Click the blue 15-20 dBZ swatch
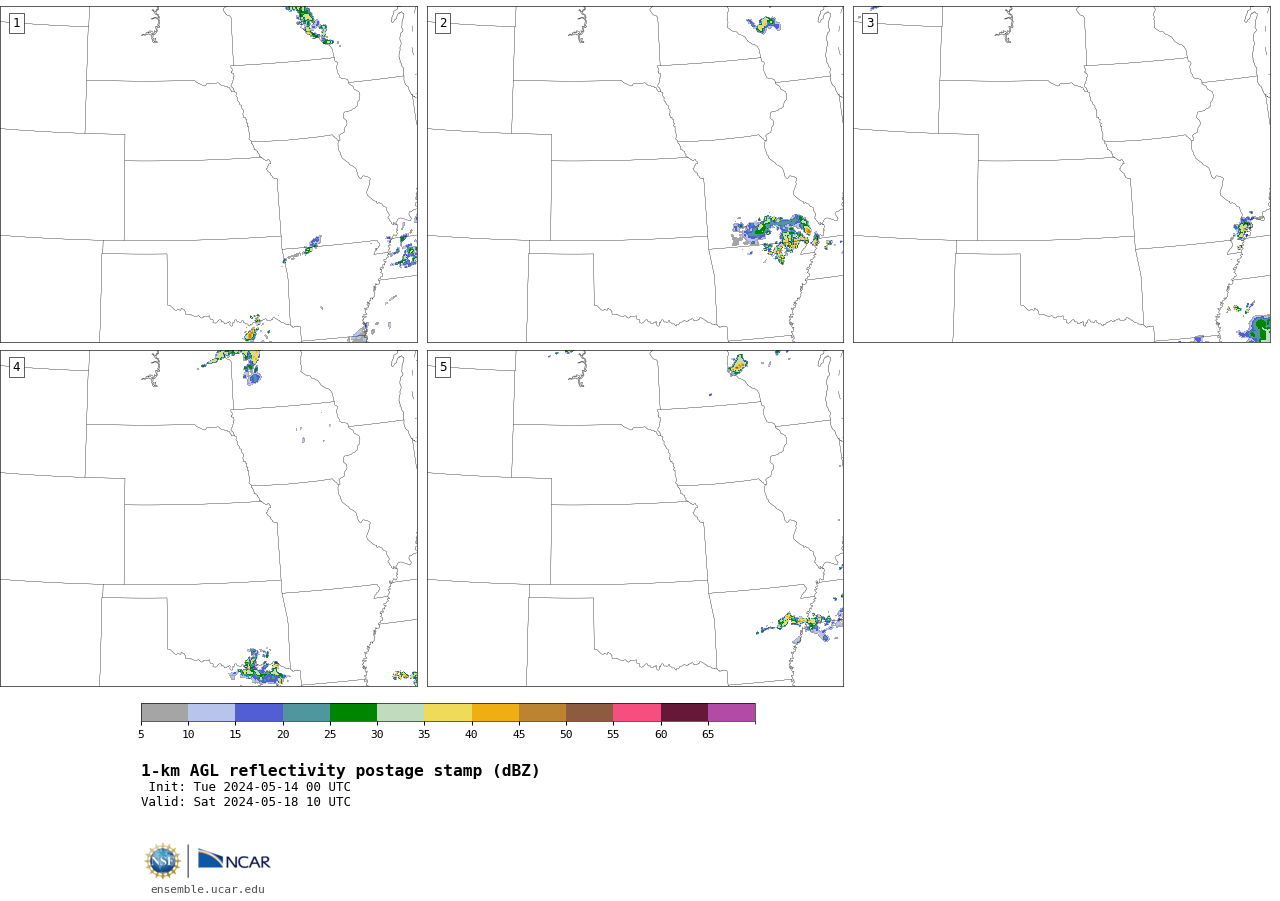The height and width of the screenshot is (901, 1280). pos(259,713)
